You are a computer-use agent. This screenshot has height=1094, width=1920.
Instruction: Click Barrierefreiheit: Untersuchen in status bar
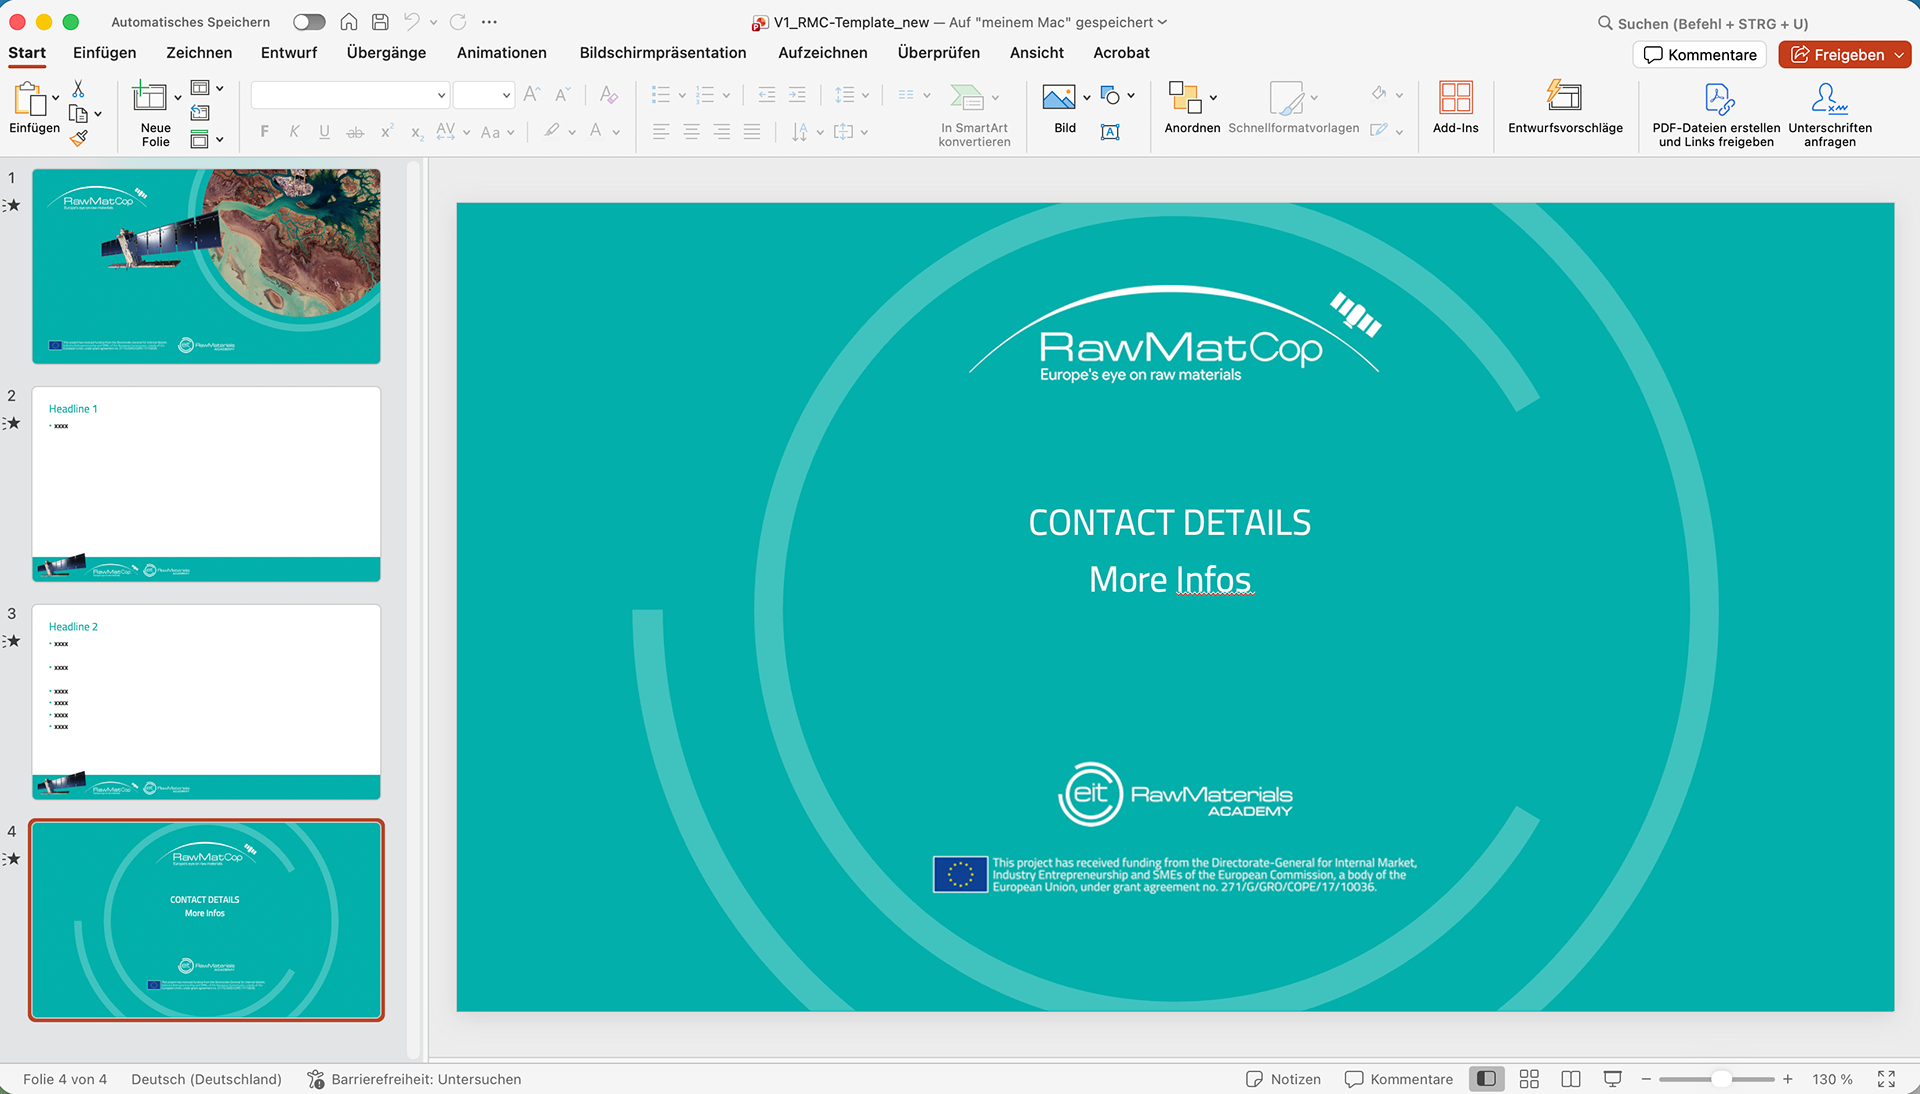click(x=414, y=1079)
